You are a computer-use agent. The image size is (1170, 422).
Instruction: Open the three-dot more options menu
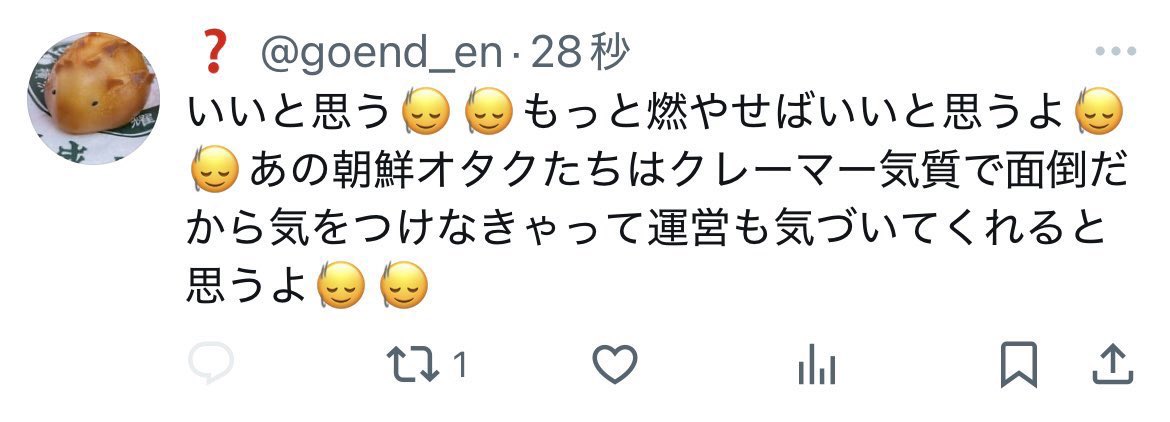[1116, 51]
